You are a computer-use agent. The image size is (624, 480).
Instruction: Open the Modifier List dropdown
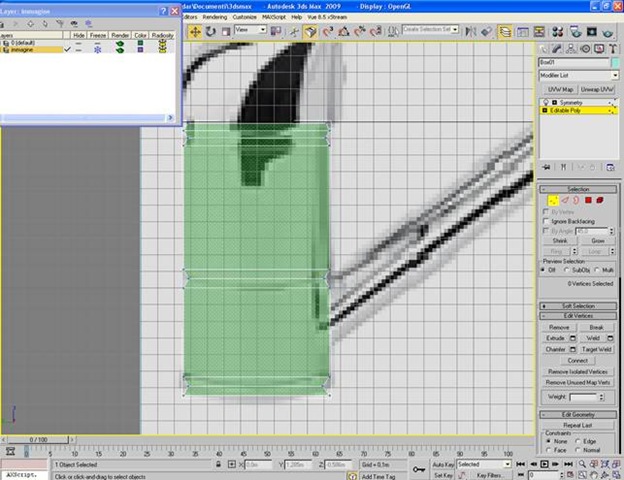pyautogui.click(x=578, y=75)
